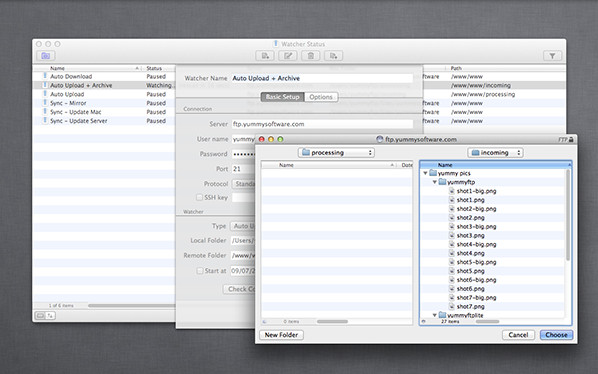Image resolution: width=598 pixels, height=374 pixels.
Task: Select the Auto Upload + Archive watcher row
Action: pos(104,85)
